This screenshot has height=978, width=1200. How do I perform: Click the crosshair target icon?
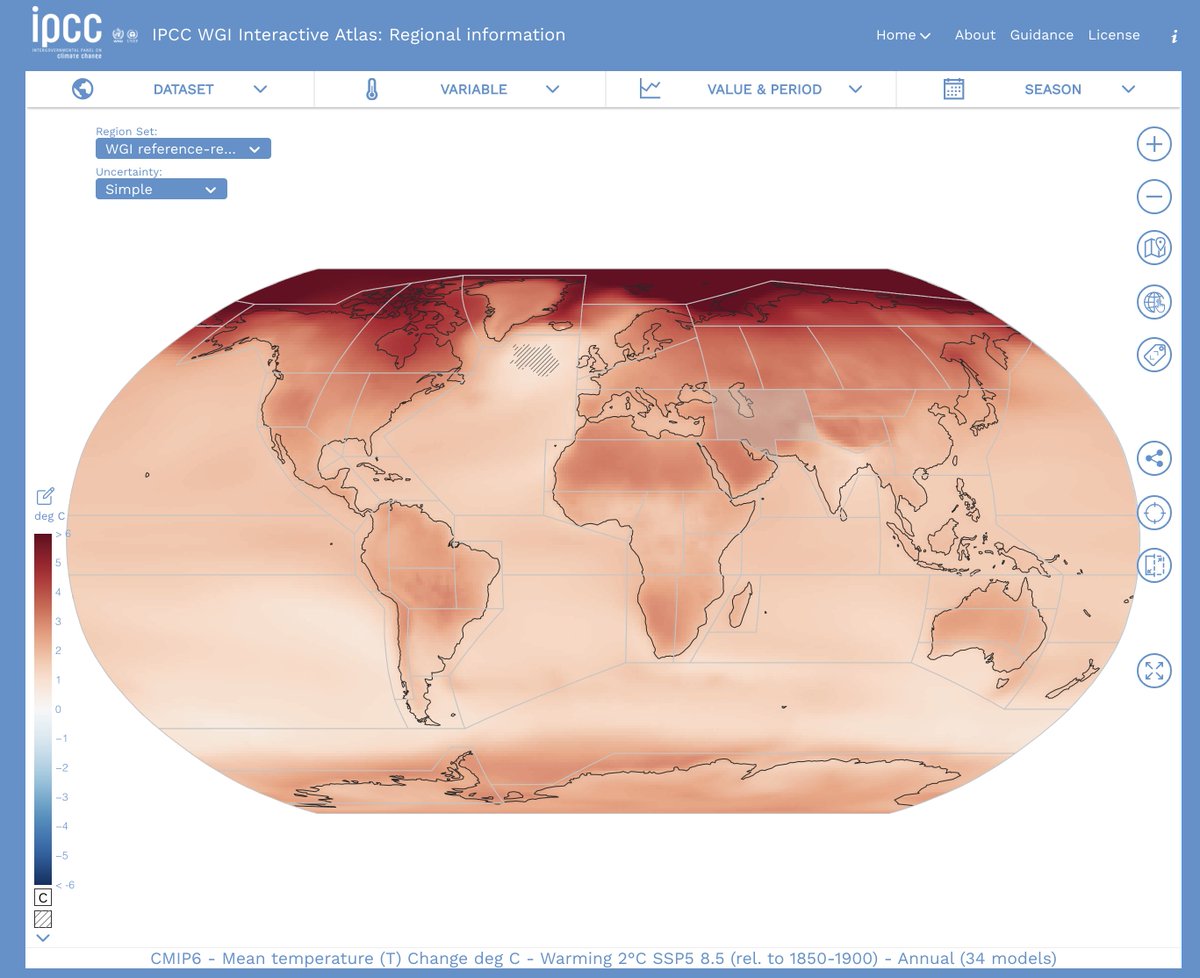click(1154, 514)
